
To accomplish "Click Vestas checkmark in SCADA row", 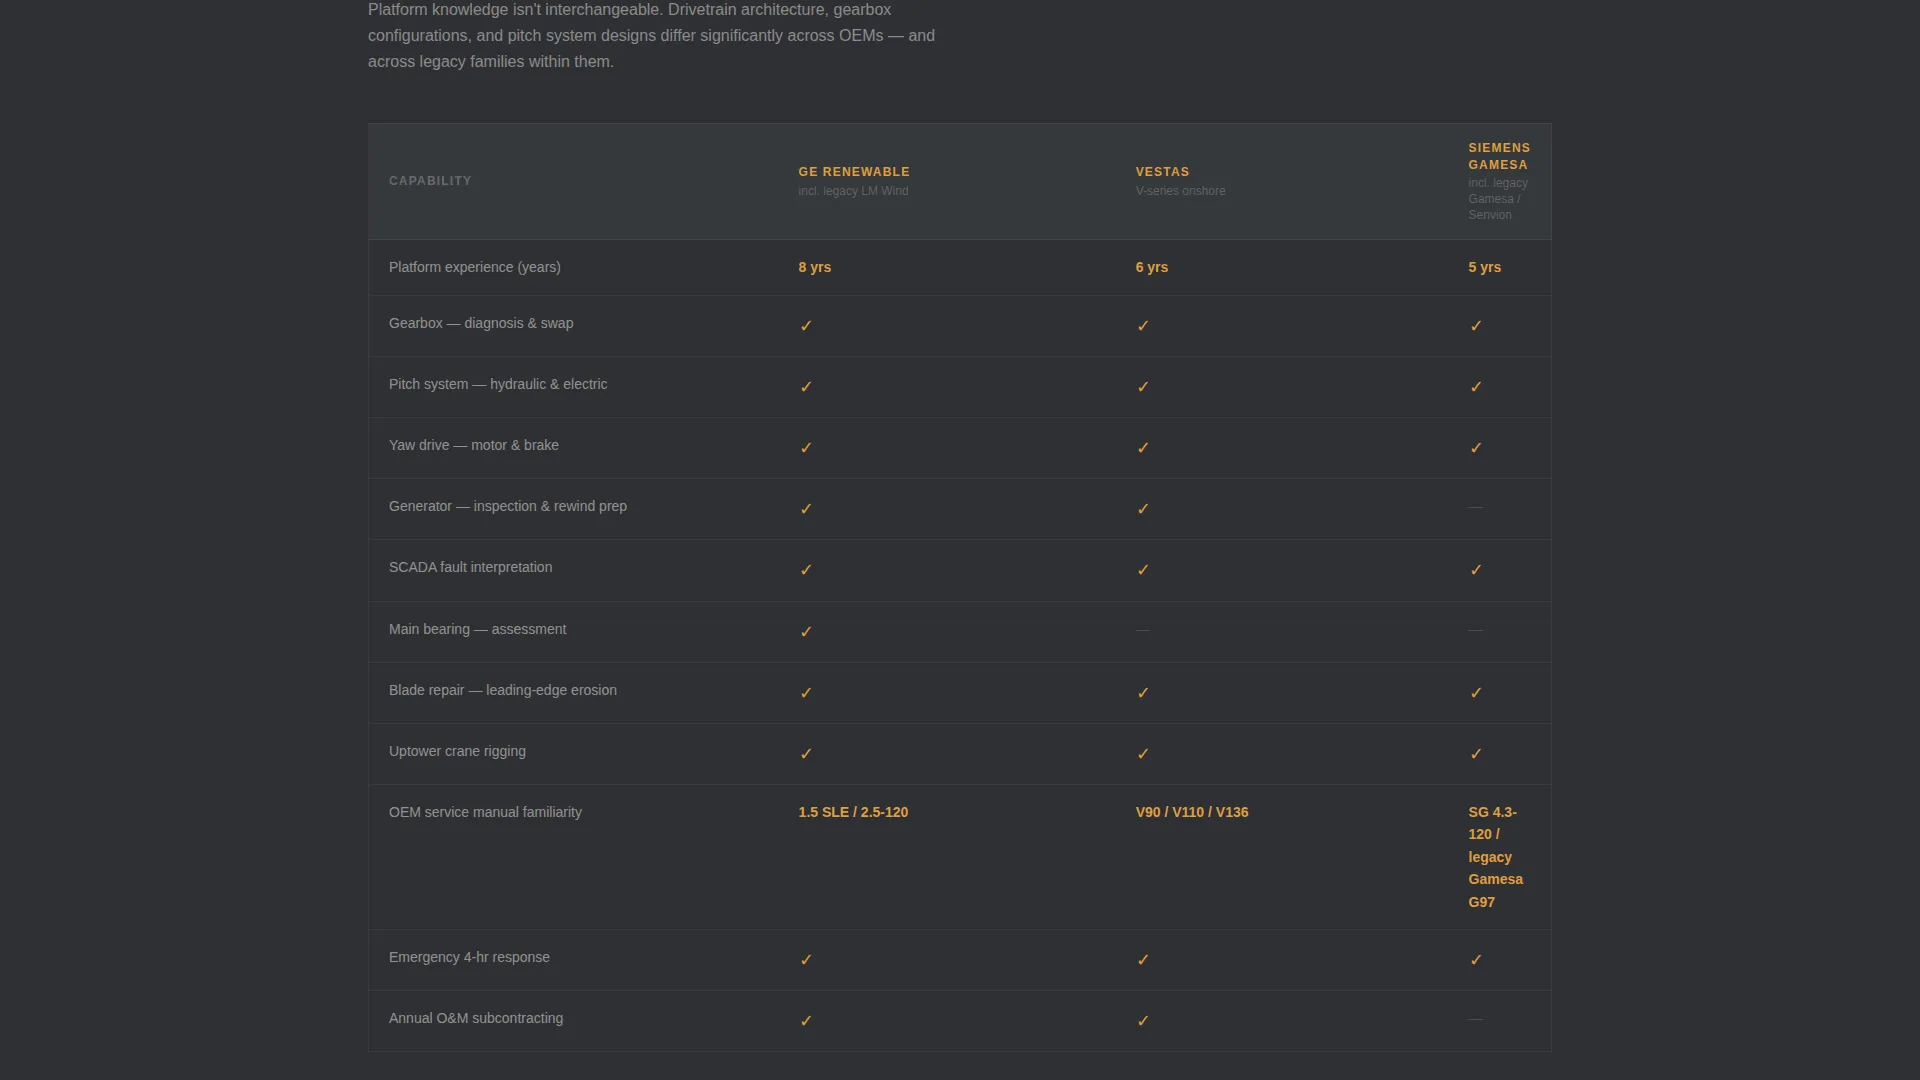I will [x=1143, y=570].
